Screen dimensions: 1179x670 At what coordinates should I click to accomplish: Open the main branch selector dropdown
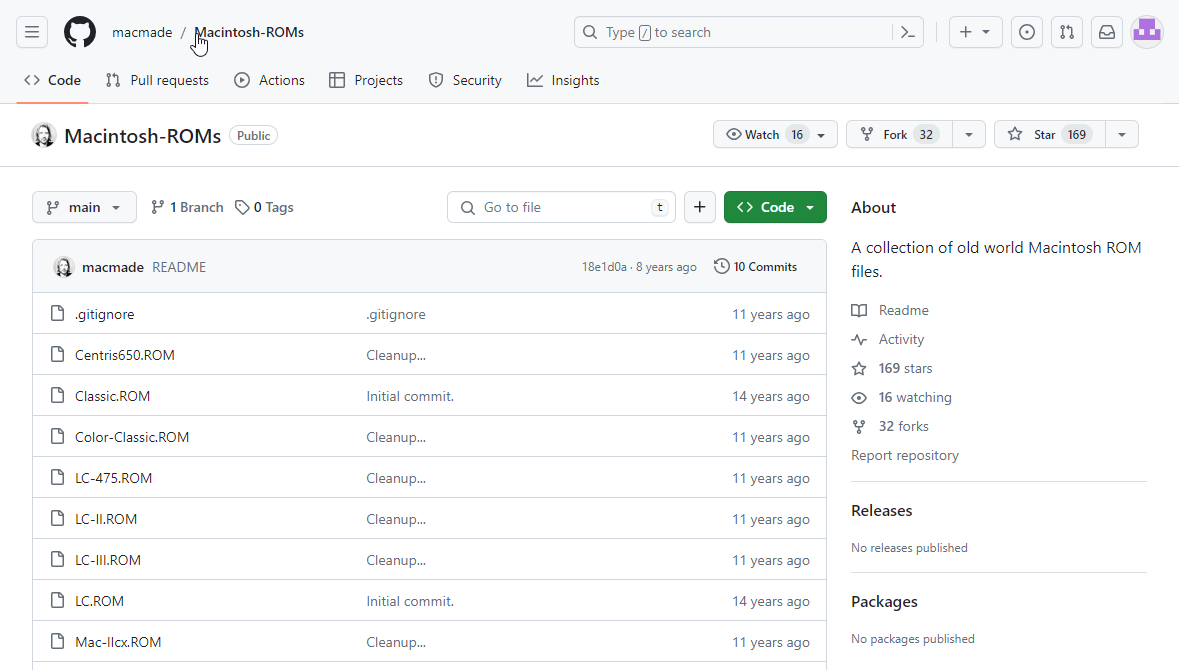pos(84,208)
